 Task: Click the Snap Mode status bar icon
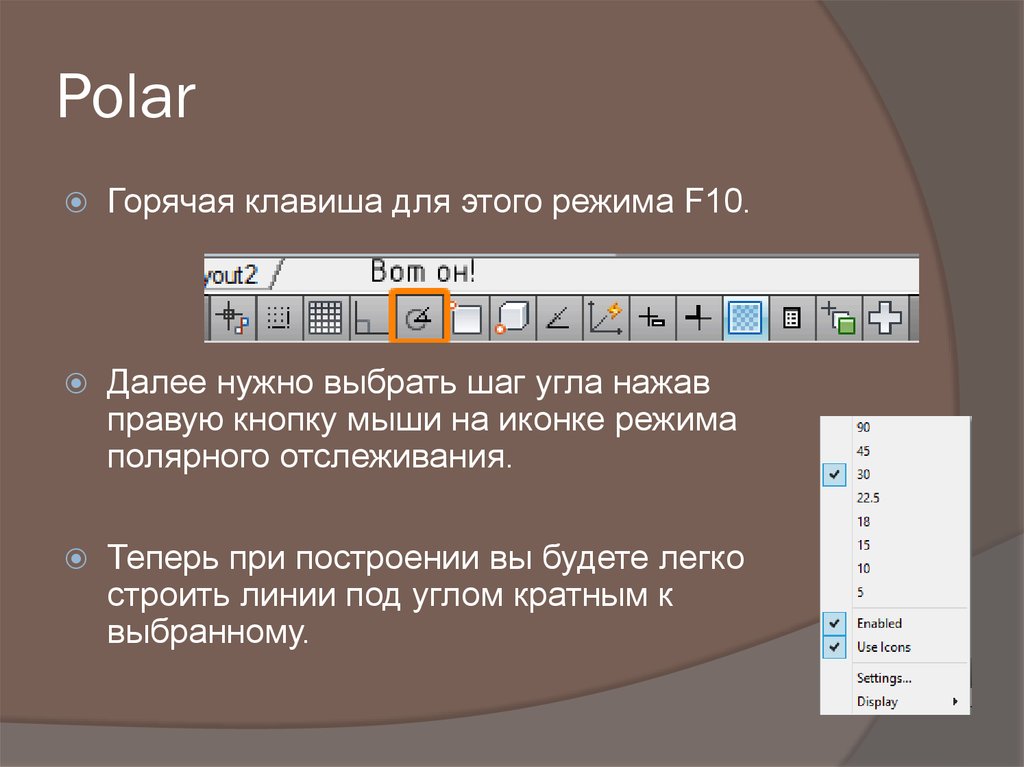tap(280, 319)
